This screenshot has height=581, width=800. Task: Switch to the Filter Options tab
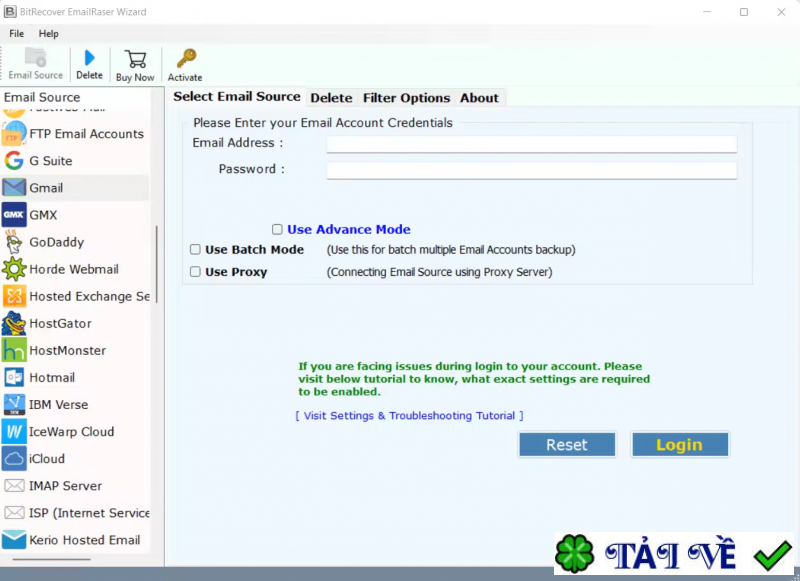[406, 97]
